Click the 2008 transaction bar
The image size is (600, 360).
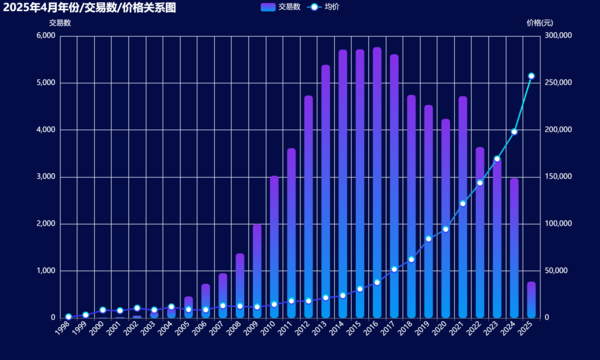point(240,285)
